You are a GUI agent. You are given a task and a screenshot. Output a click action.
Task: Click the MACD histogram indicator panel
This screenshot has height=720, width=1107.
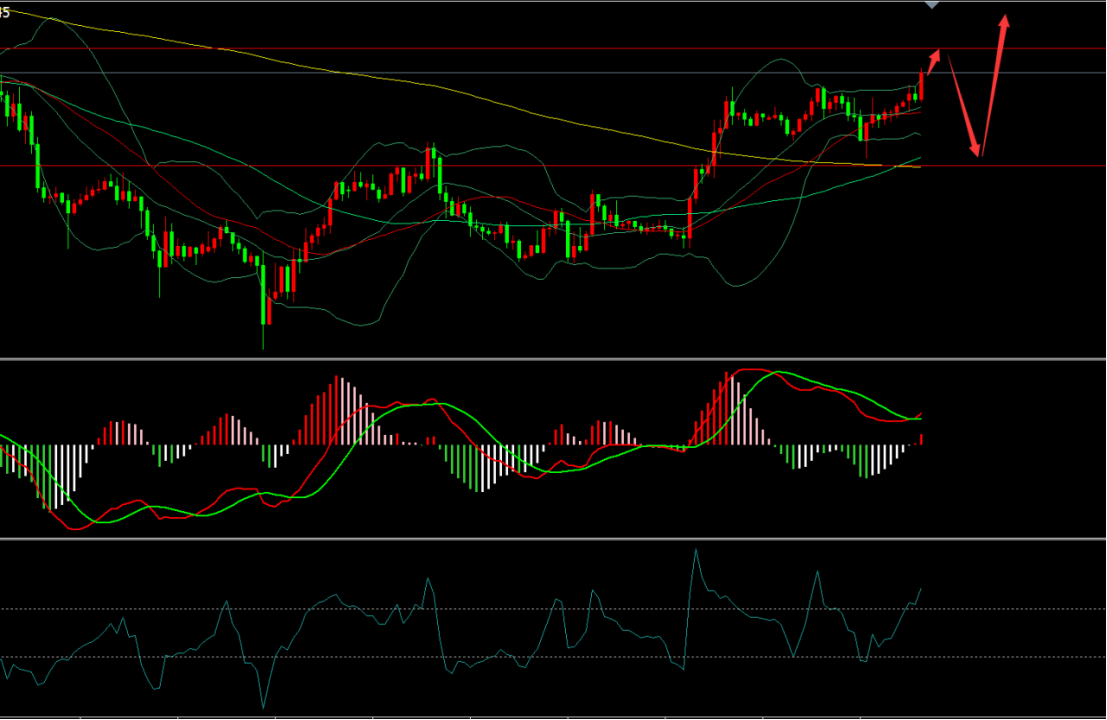[553, 449]
